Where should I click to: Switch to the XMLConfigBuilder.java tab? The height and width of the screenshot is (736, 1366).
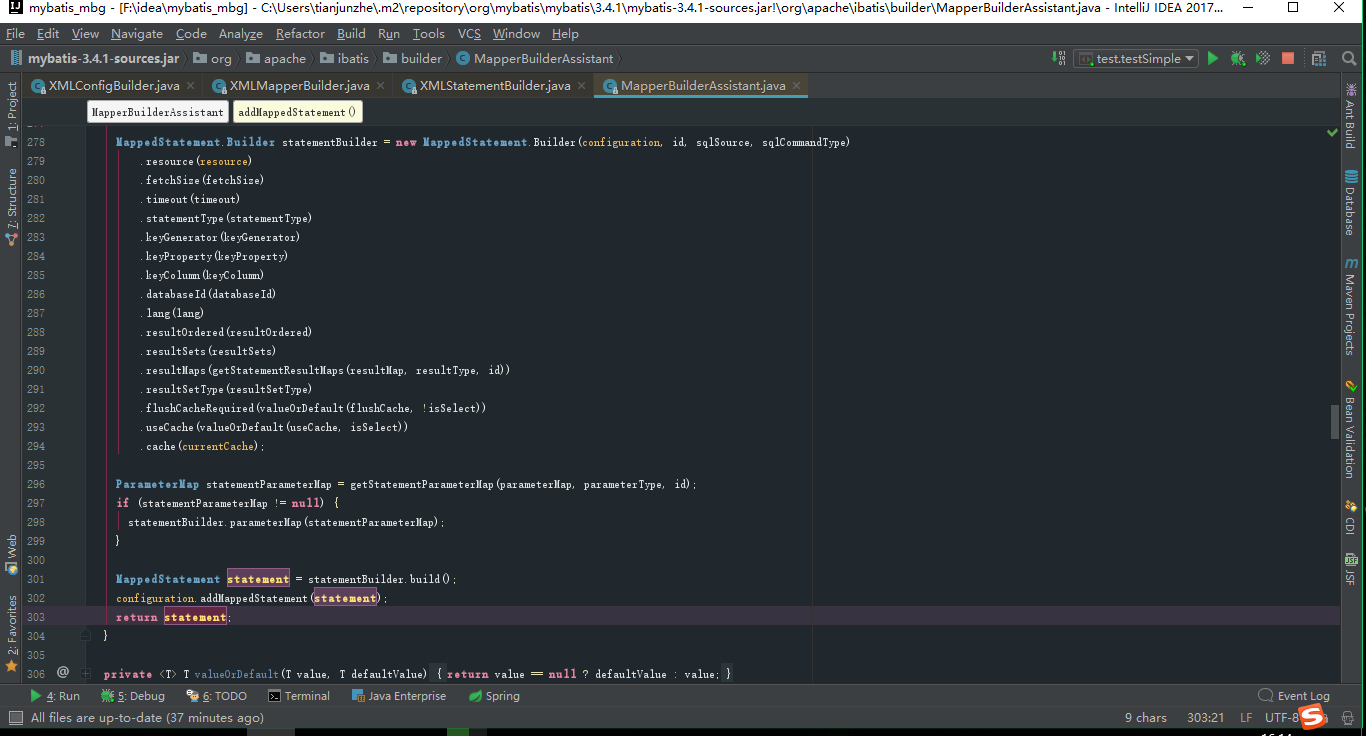pyautogui.click(x=110, y=86)
